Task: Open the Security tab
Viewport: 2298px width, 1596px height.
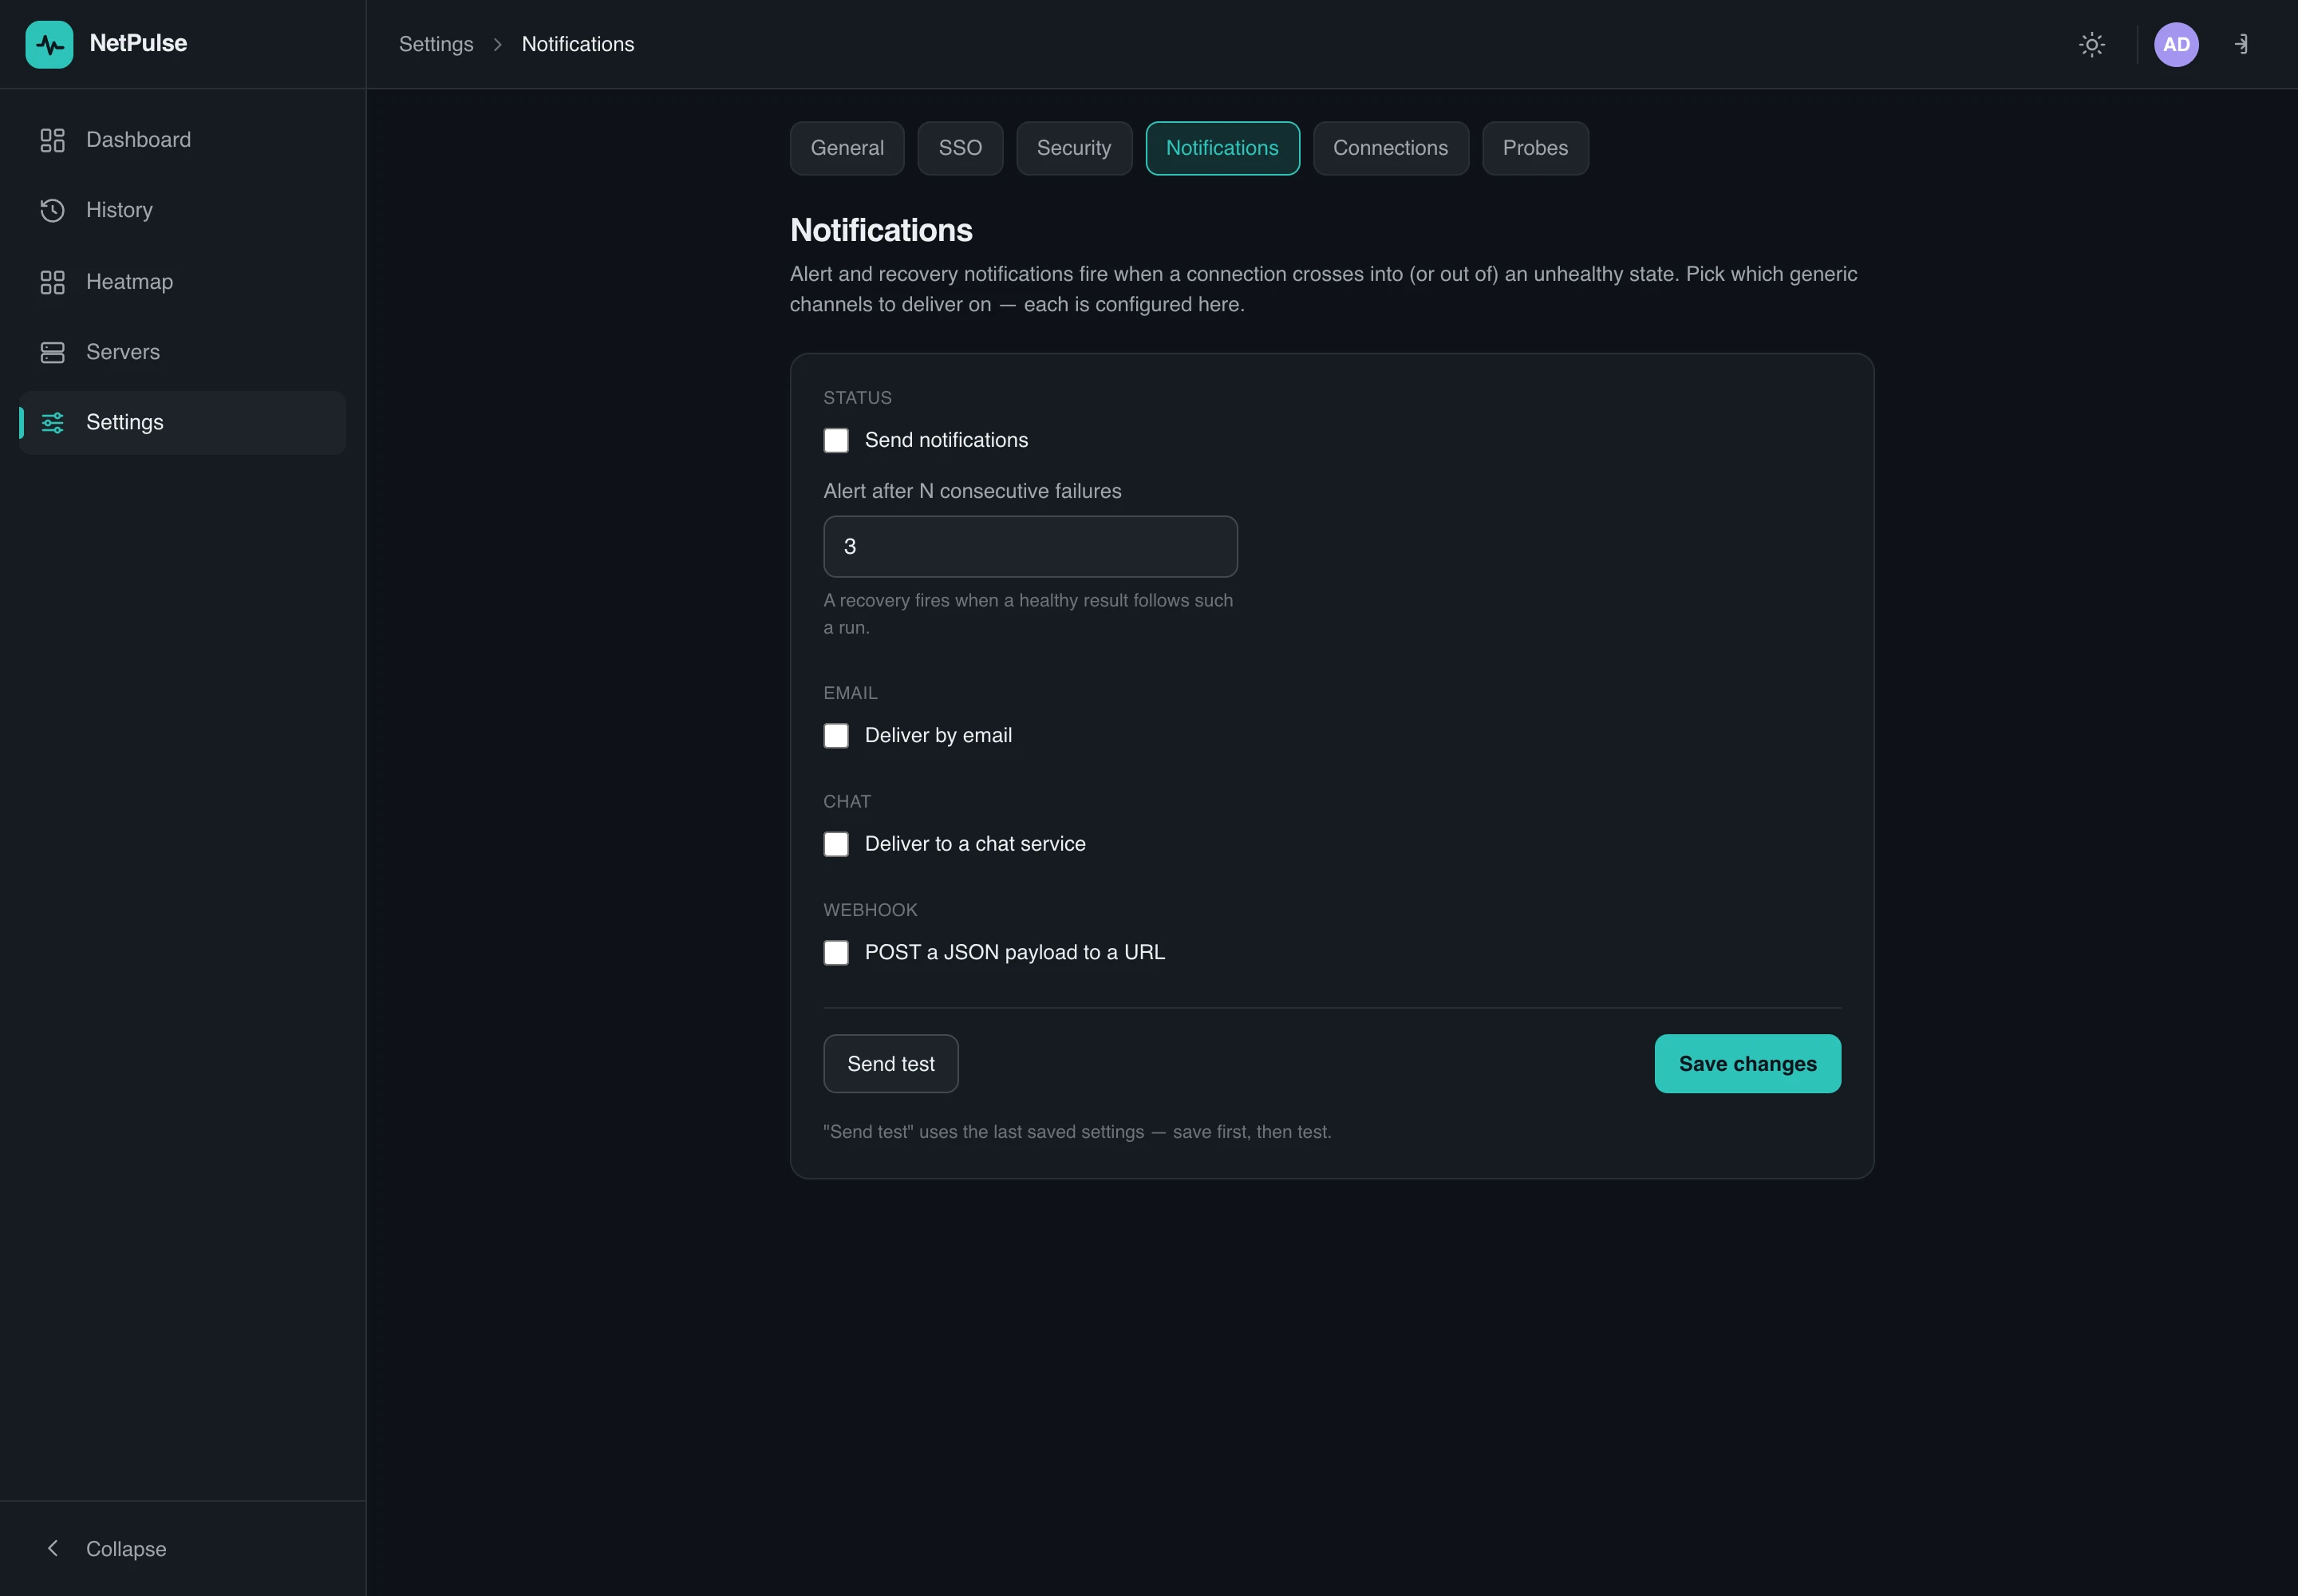Action: (x=1074, y=148)
